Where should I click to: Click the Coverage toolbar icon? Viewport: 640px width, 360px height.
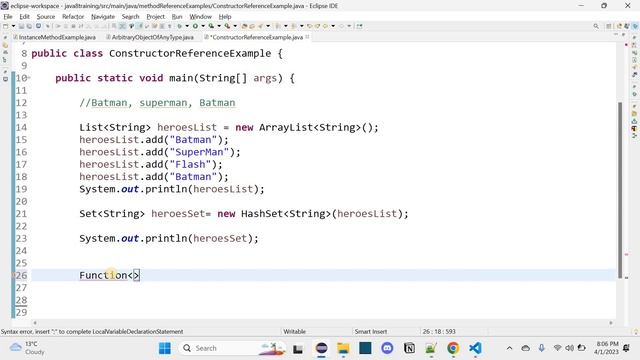[x=211, y=26]
